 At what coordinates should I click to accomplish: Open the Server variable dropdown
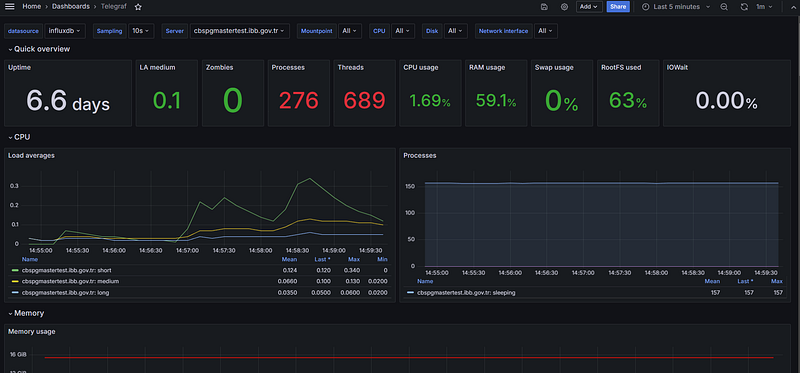240,31
